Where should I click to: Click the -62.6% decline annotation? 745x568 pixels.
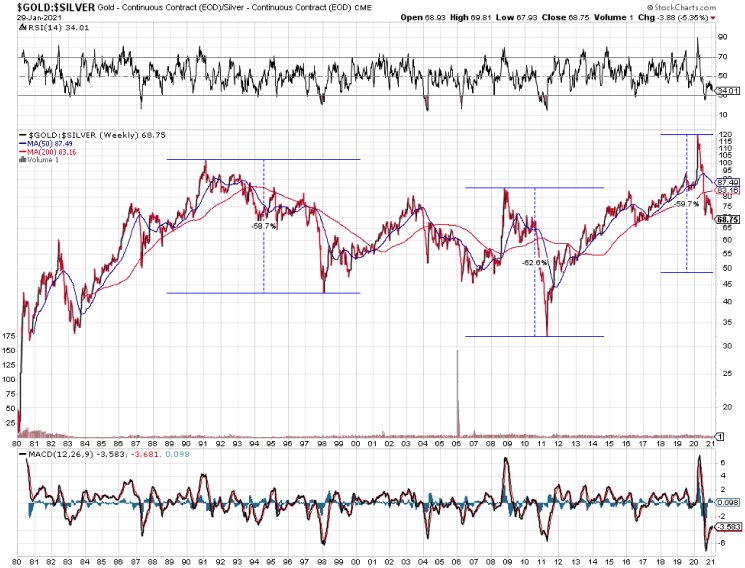[x=534, y=262]
